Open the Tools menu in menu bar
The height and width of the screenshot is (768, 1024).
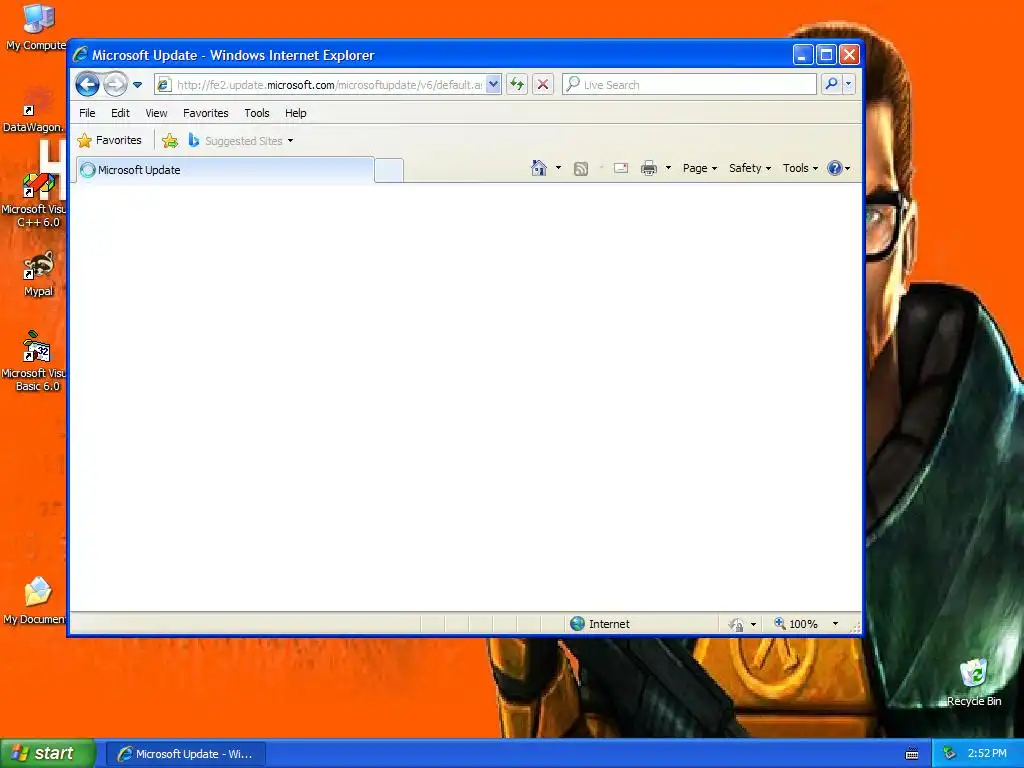(257, 113)
